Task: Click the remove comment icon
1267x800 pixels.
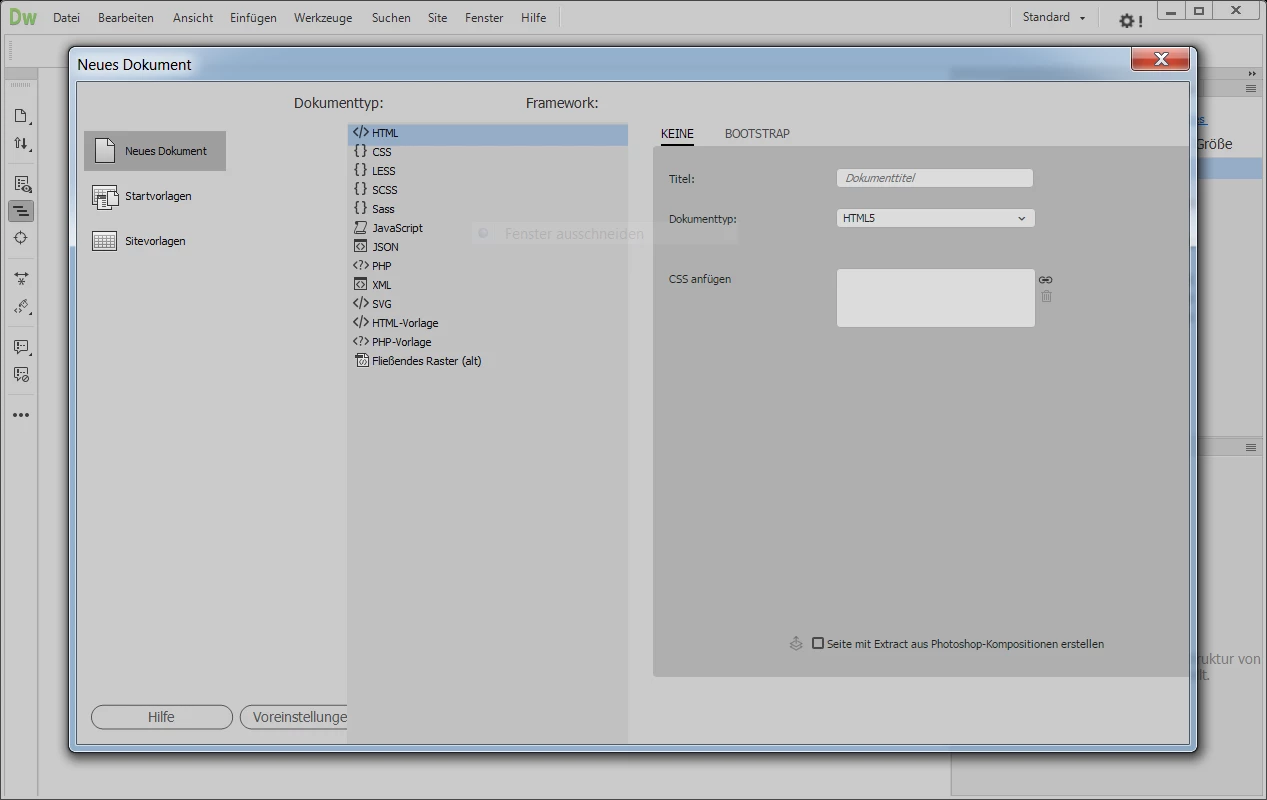Action: click(x=21, y=374)
